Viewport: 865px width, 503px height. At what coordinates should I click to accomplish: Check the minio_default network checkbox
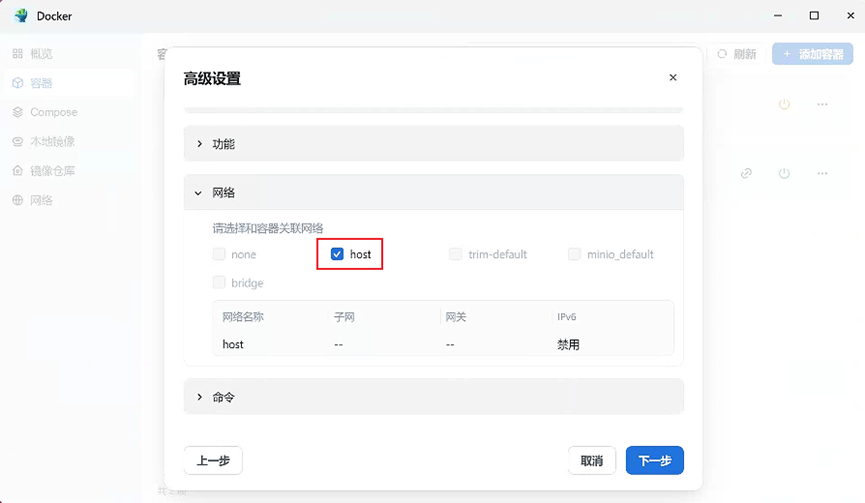[x=574, y=254]
